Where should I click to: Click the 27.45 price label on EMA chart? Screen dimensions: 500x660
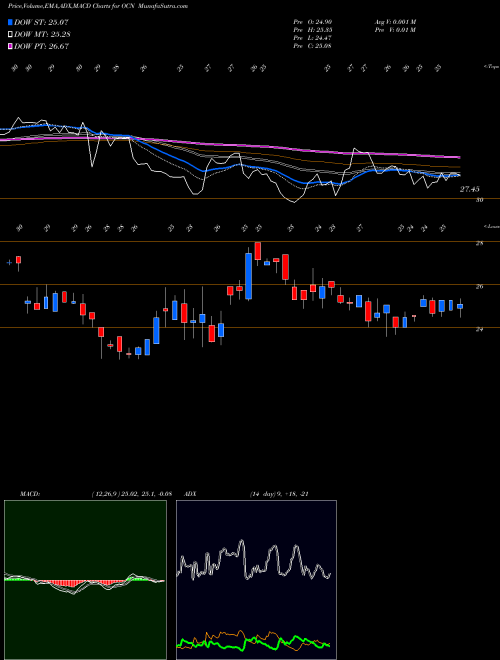[x=469, y=190]
